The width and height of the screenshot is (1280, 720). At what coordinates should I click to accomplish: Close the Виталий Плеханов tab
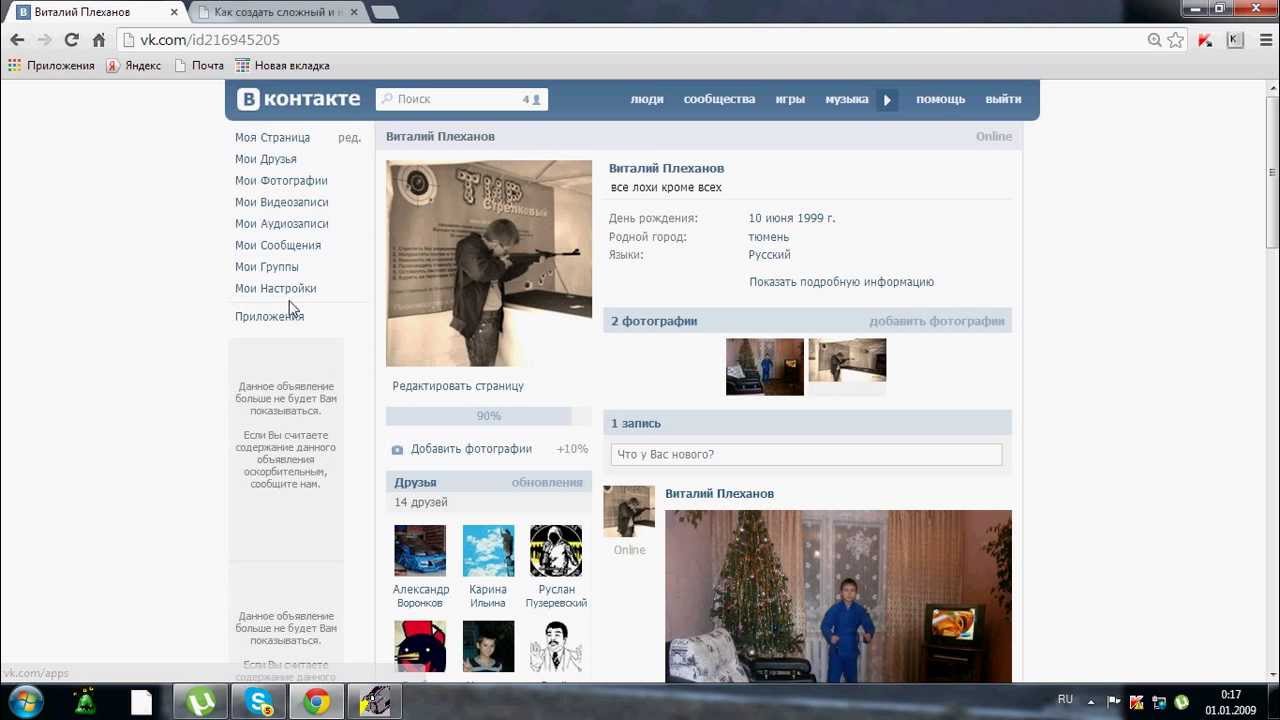coord(174,12)
